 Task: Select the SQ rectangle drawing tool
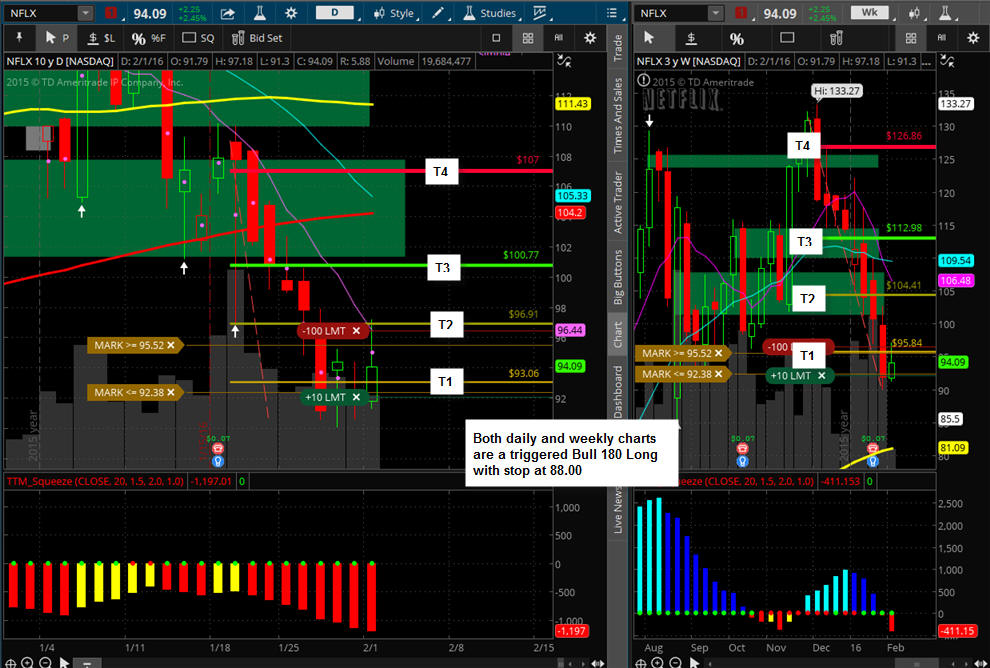coord(198,38)
